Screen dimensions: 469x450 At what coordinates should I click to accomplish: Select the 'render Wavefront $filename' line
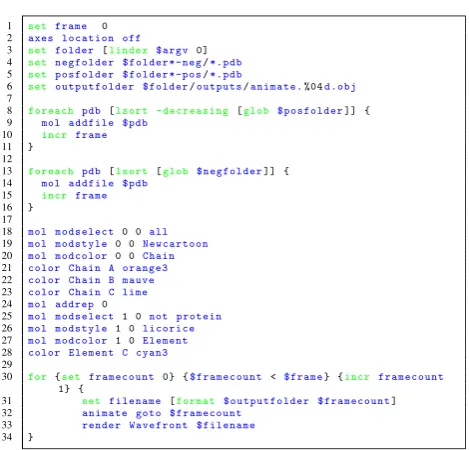pyautogui.click(x=169, y=425)
